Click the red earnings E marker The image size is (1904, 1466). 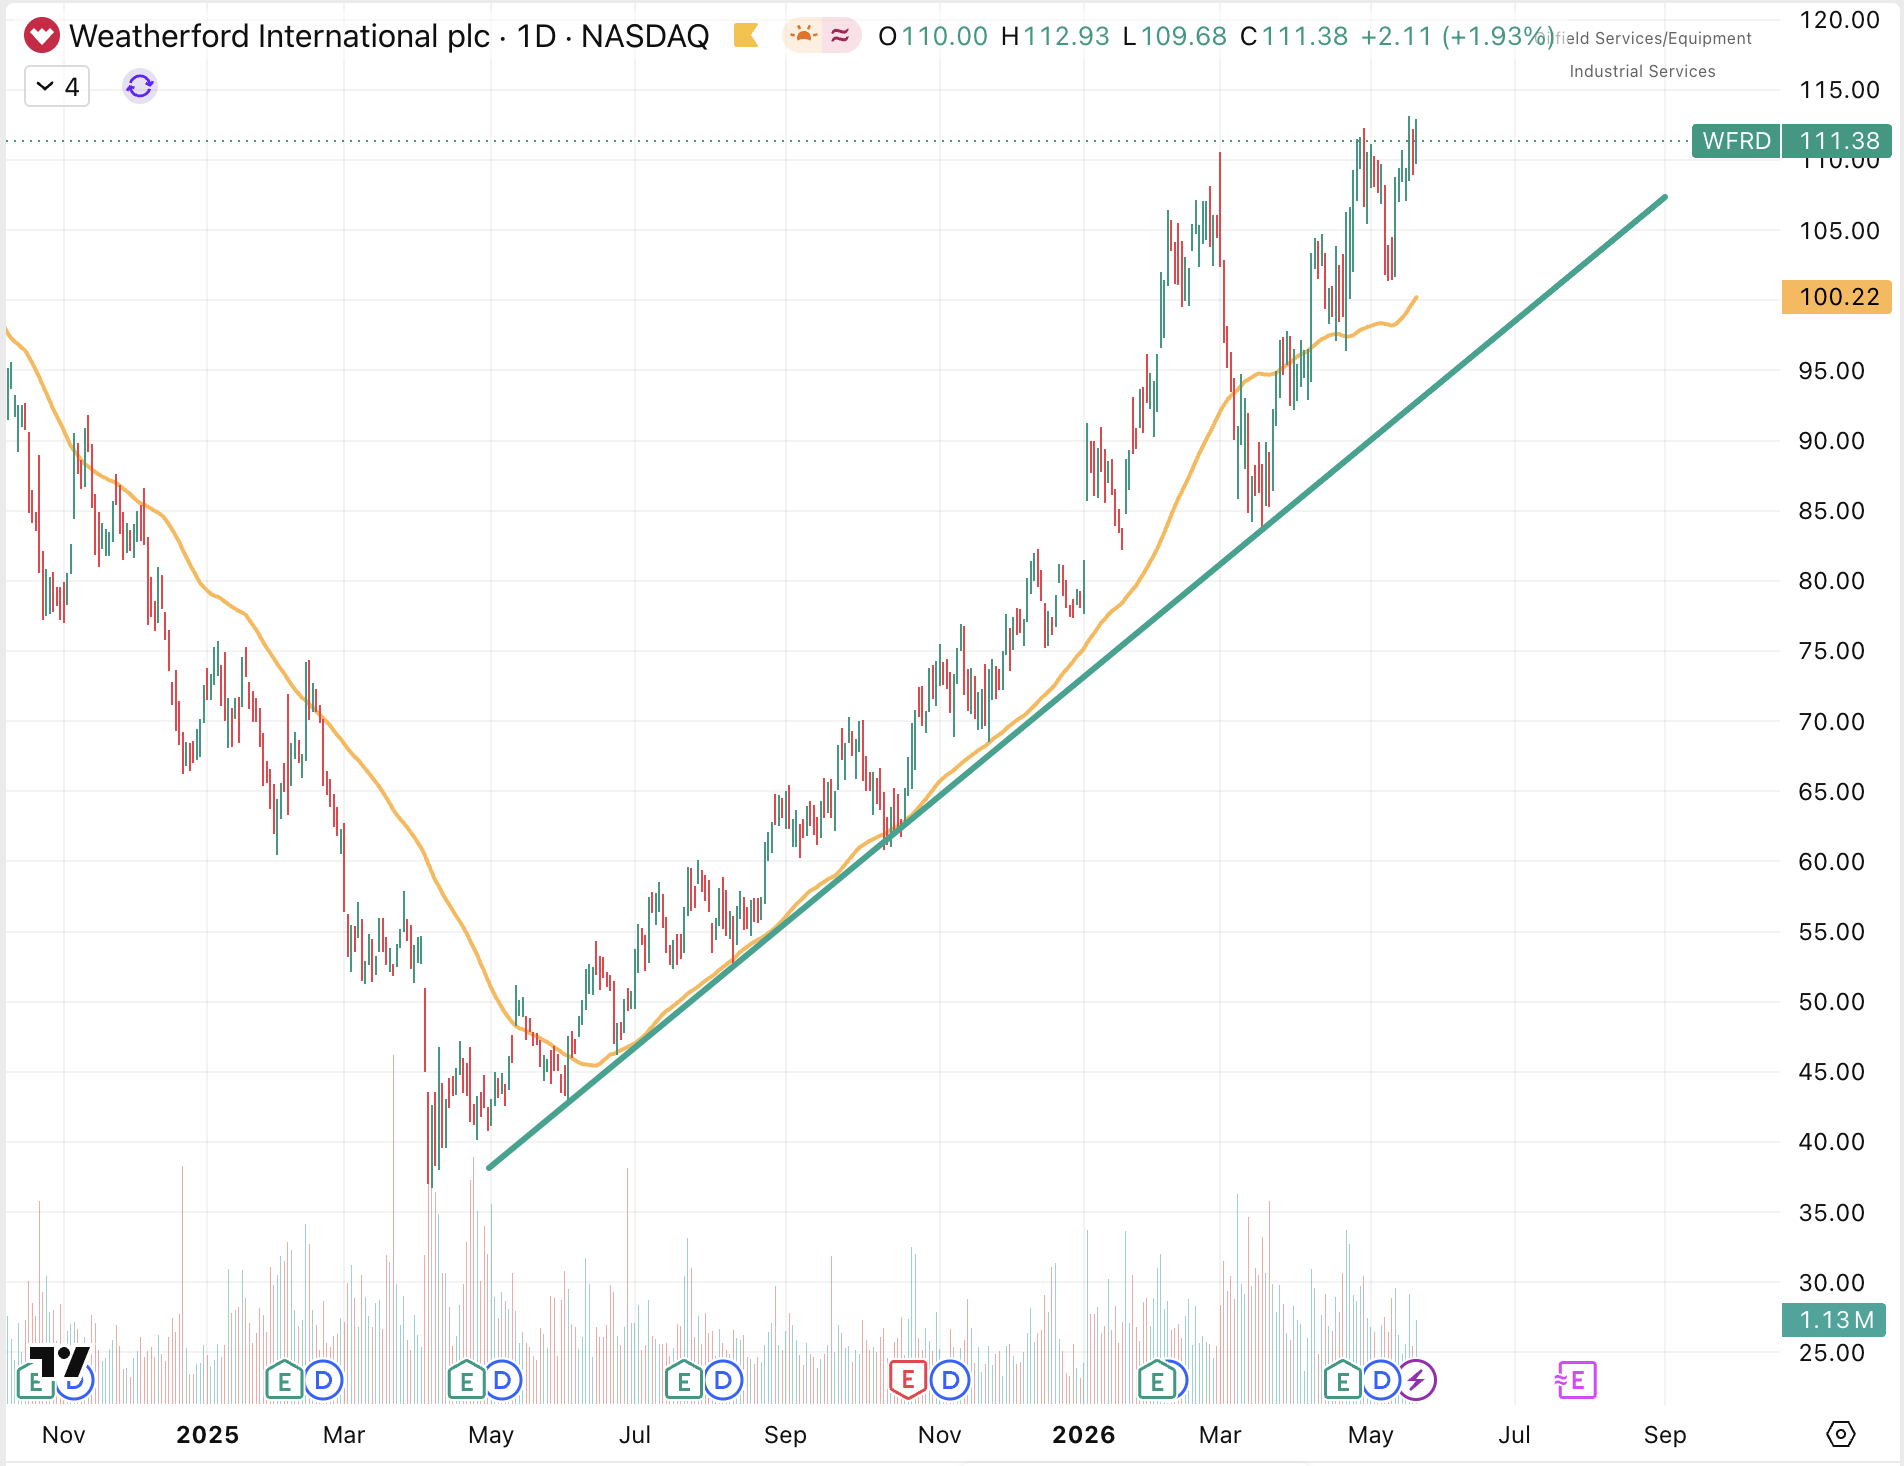908,1380
